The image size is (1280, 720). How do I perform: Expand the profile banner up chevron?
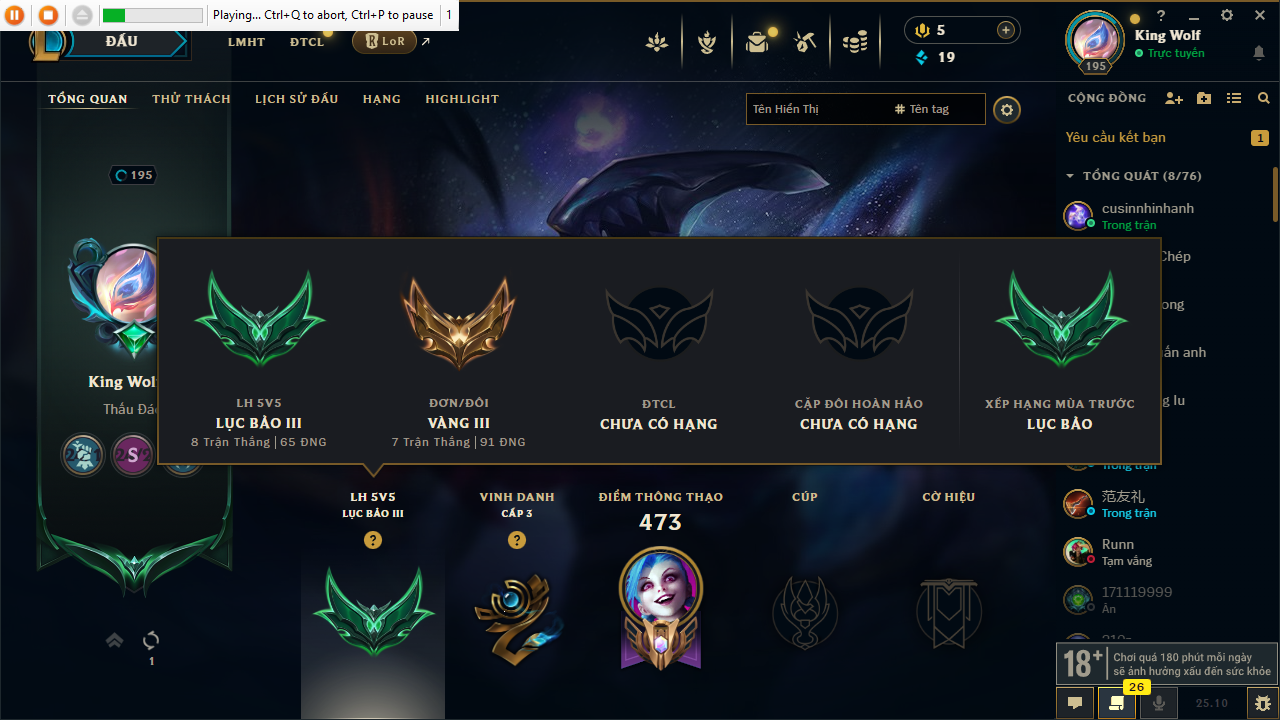[x=114, y=640]
